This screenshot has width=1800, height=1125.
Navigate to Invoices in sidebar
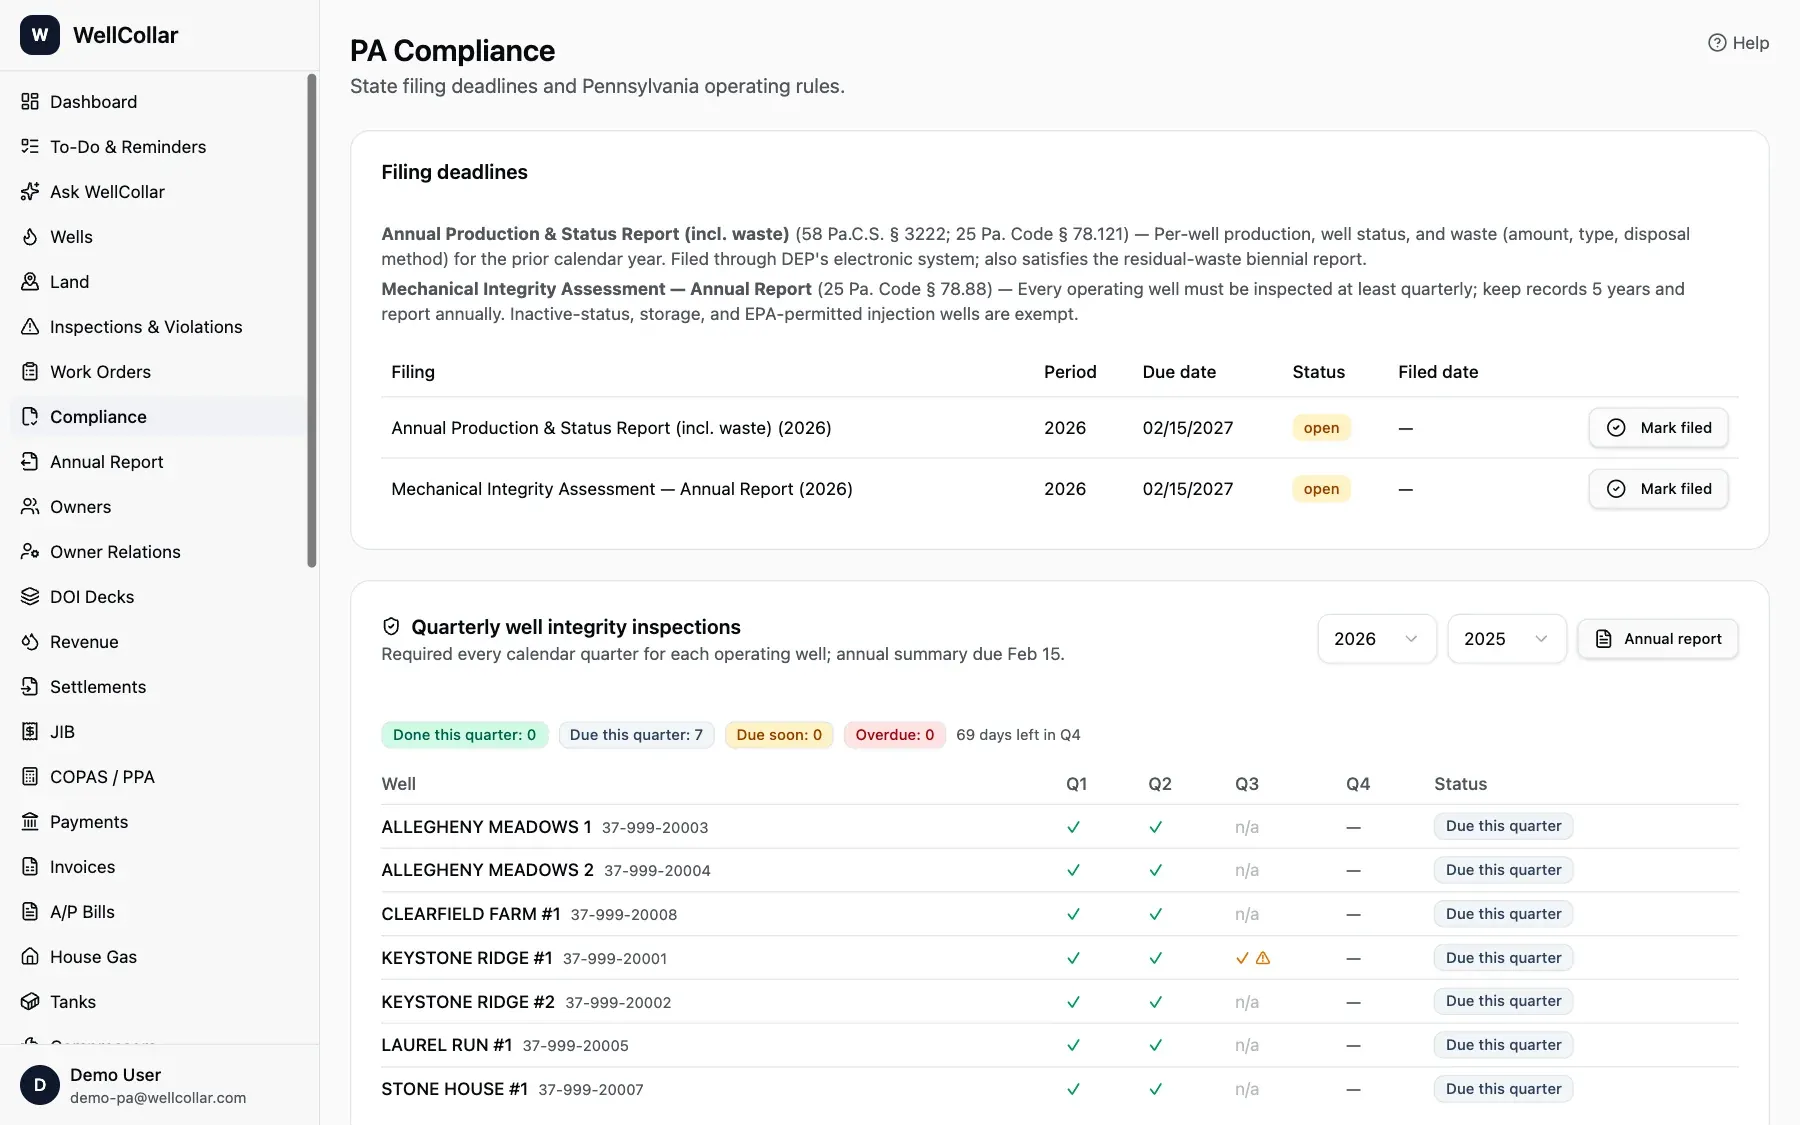coord(158,867)
